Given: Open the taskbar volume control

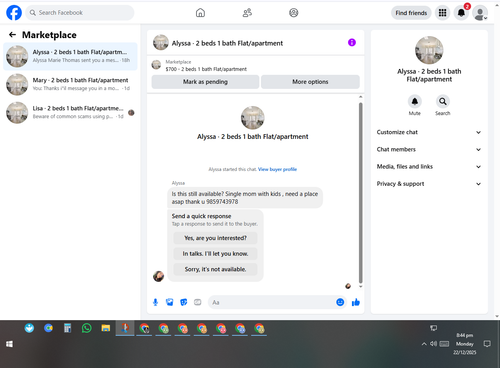Looking at the screenshot, I should 433,344.
